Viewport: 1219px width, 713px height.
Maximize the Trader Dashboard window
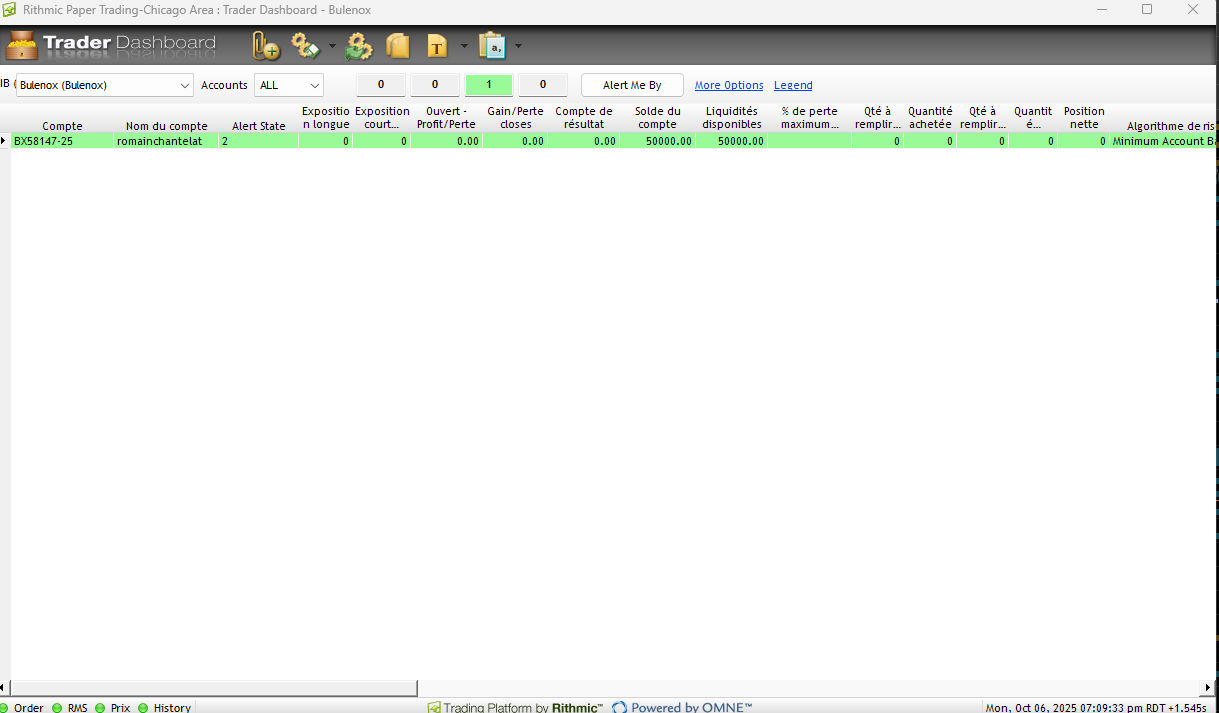coord(1147,9)
